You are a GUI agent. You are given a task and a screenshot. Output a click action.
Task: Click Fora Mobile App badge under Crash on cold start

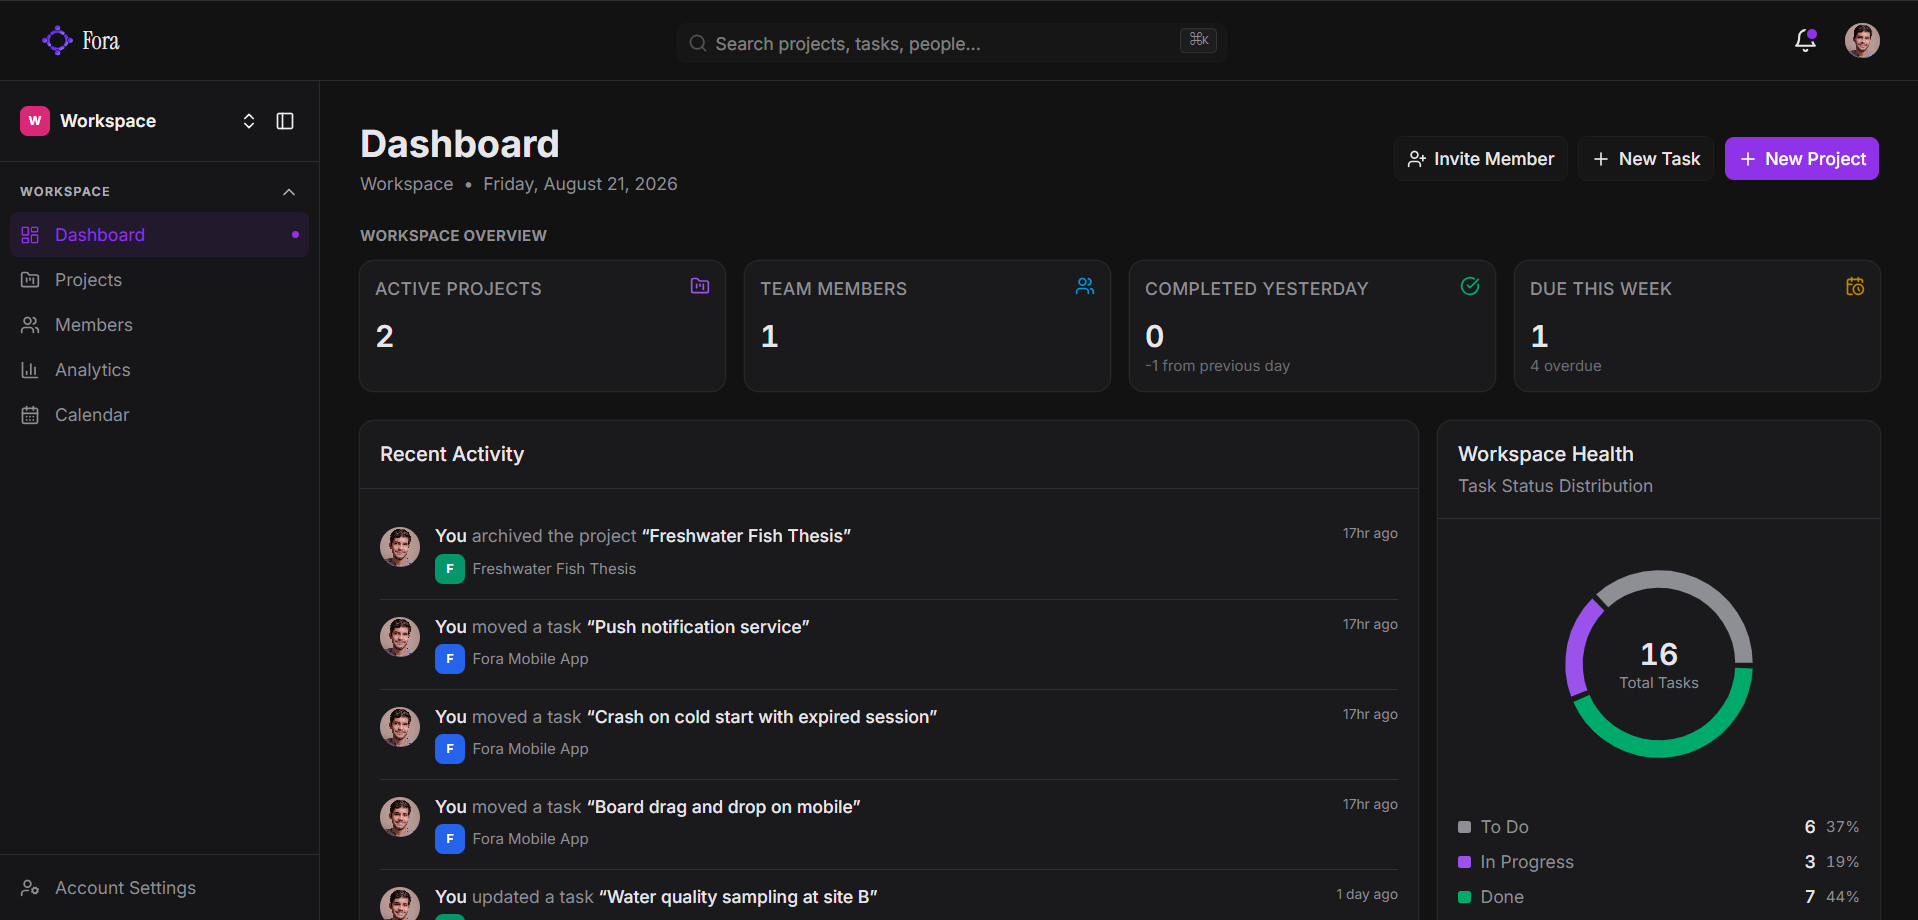pyautogui.click(x=450, y=749)
